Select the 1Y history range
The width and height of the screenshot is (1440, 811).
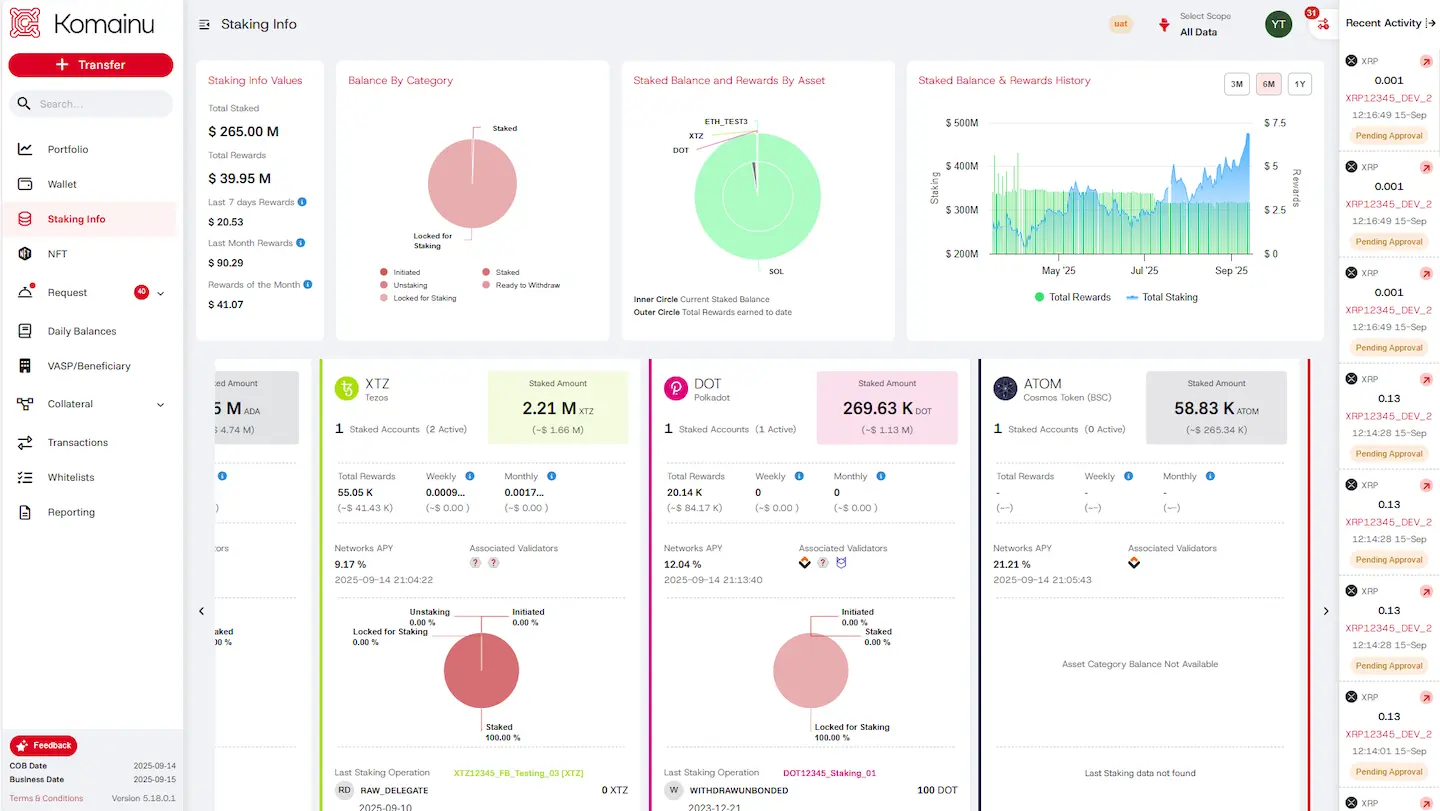[x=1299, y=84]
